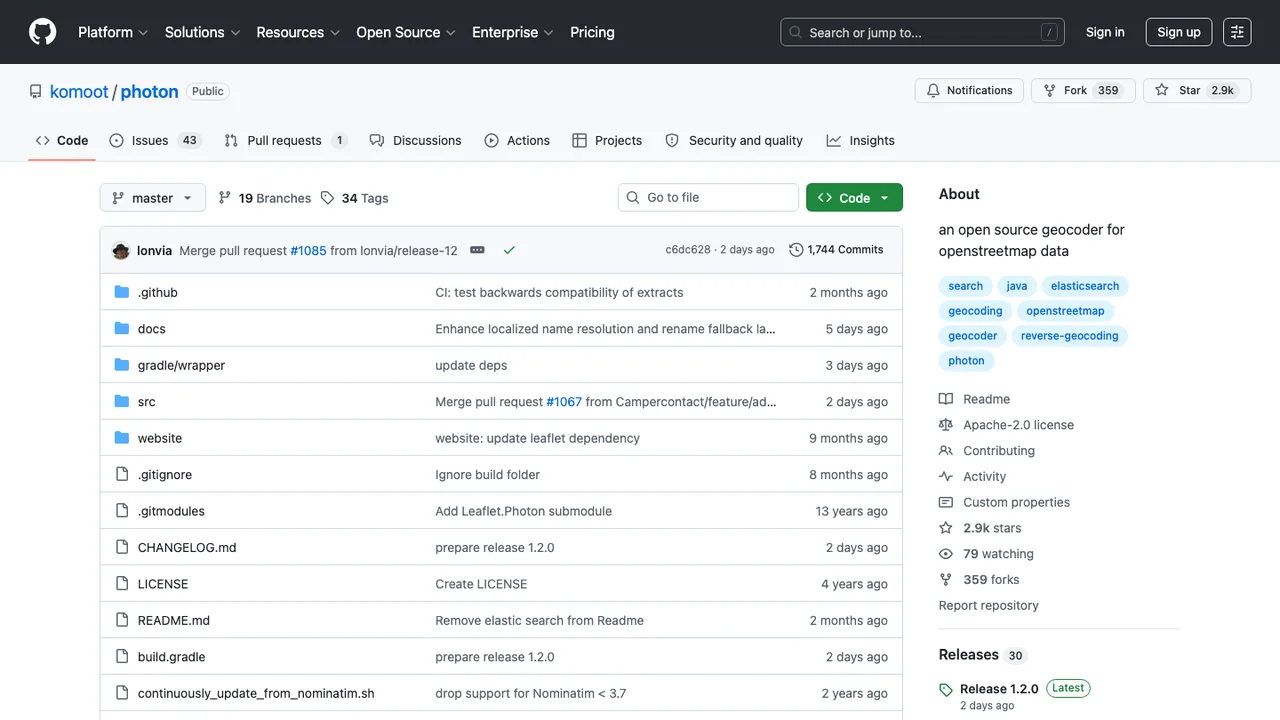Open the master branch selector
Viewport: 1280px width, 720px height.
153,198
